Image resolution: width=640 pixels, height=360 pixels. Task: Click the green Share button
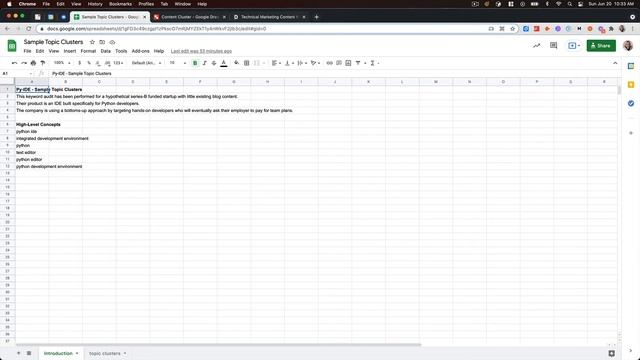pos(601,46)
